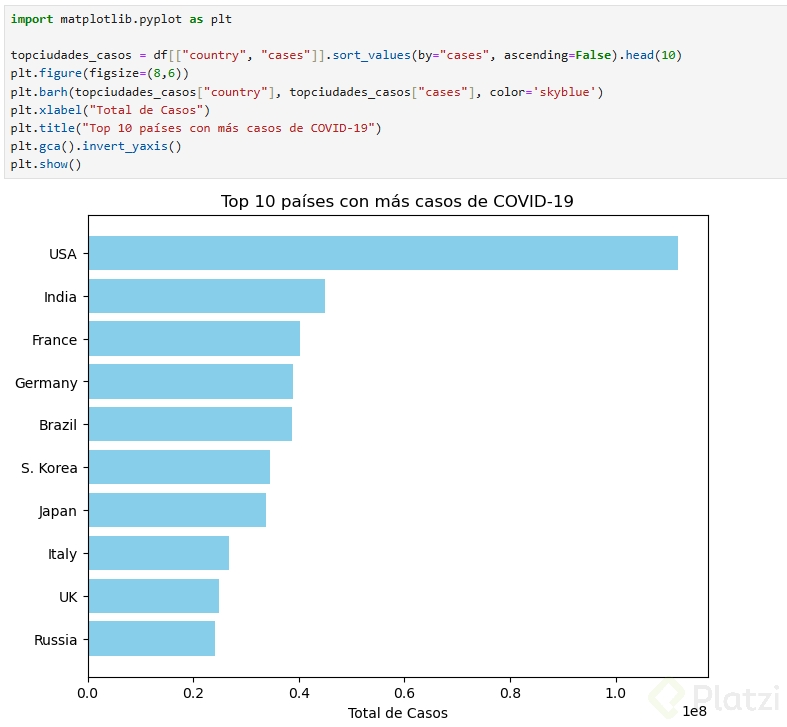Select the Germany bar in the chart

(190, 382)
